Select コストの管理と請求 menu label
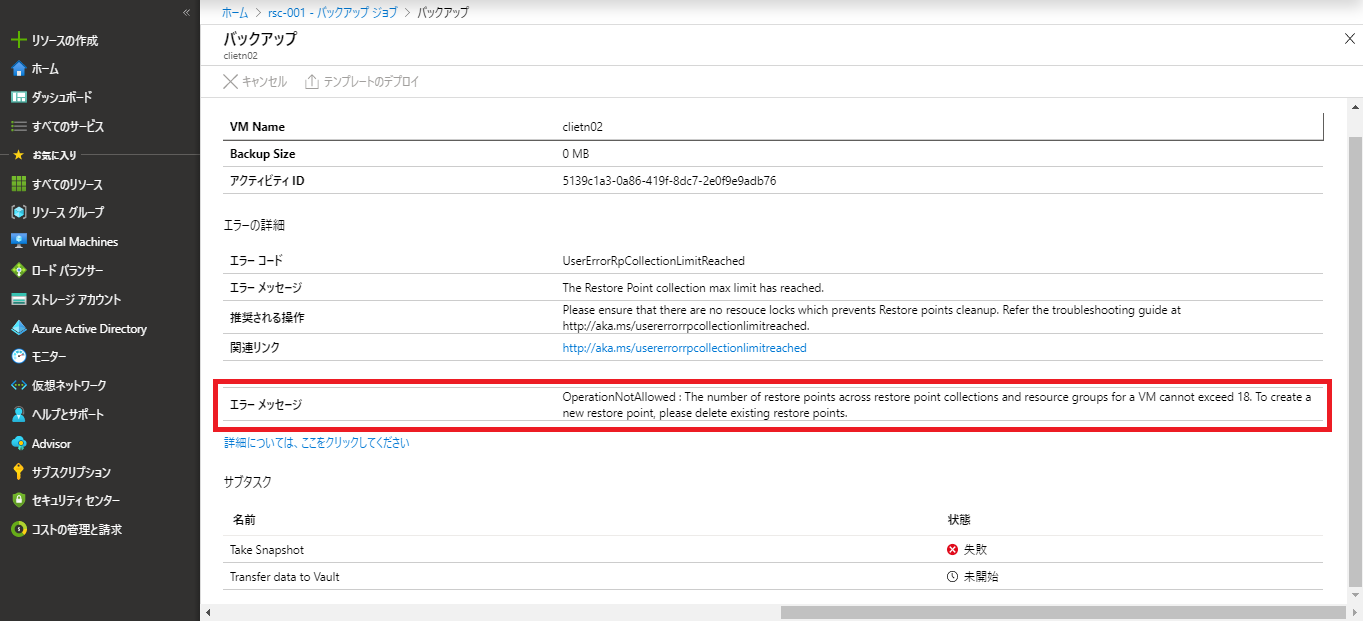Viewport: 1363px width, 621px height. pos(77,530)
